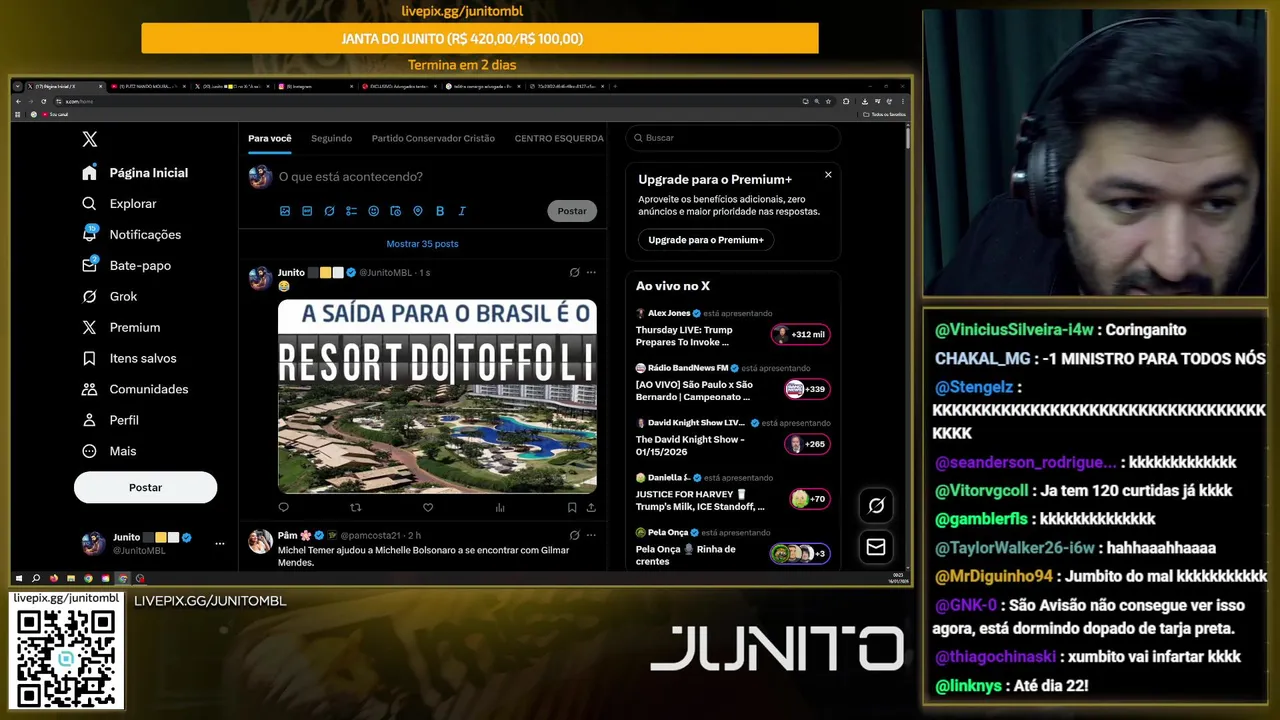Open Grok from the sidebar
This screenshot has width=1280, height=720.
click(x=110, y=297)
